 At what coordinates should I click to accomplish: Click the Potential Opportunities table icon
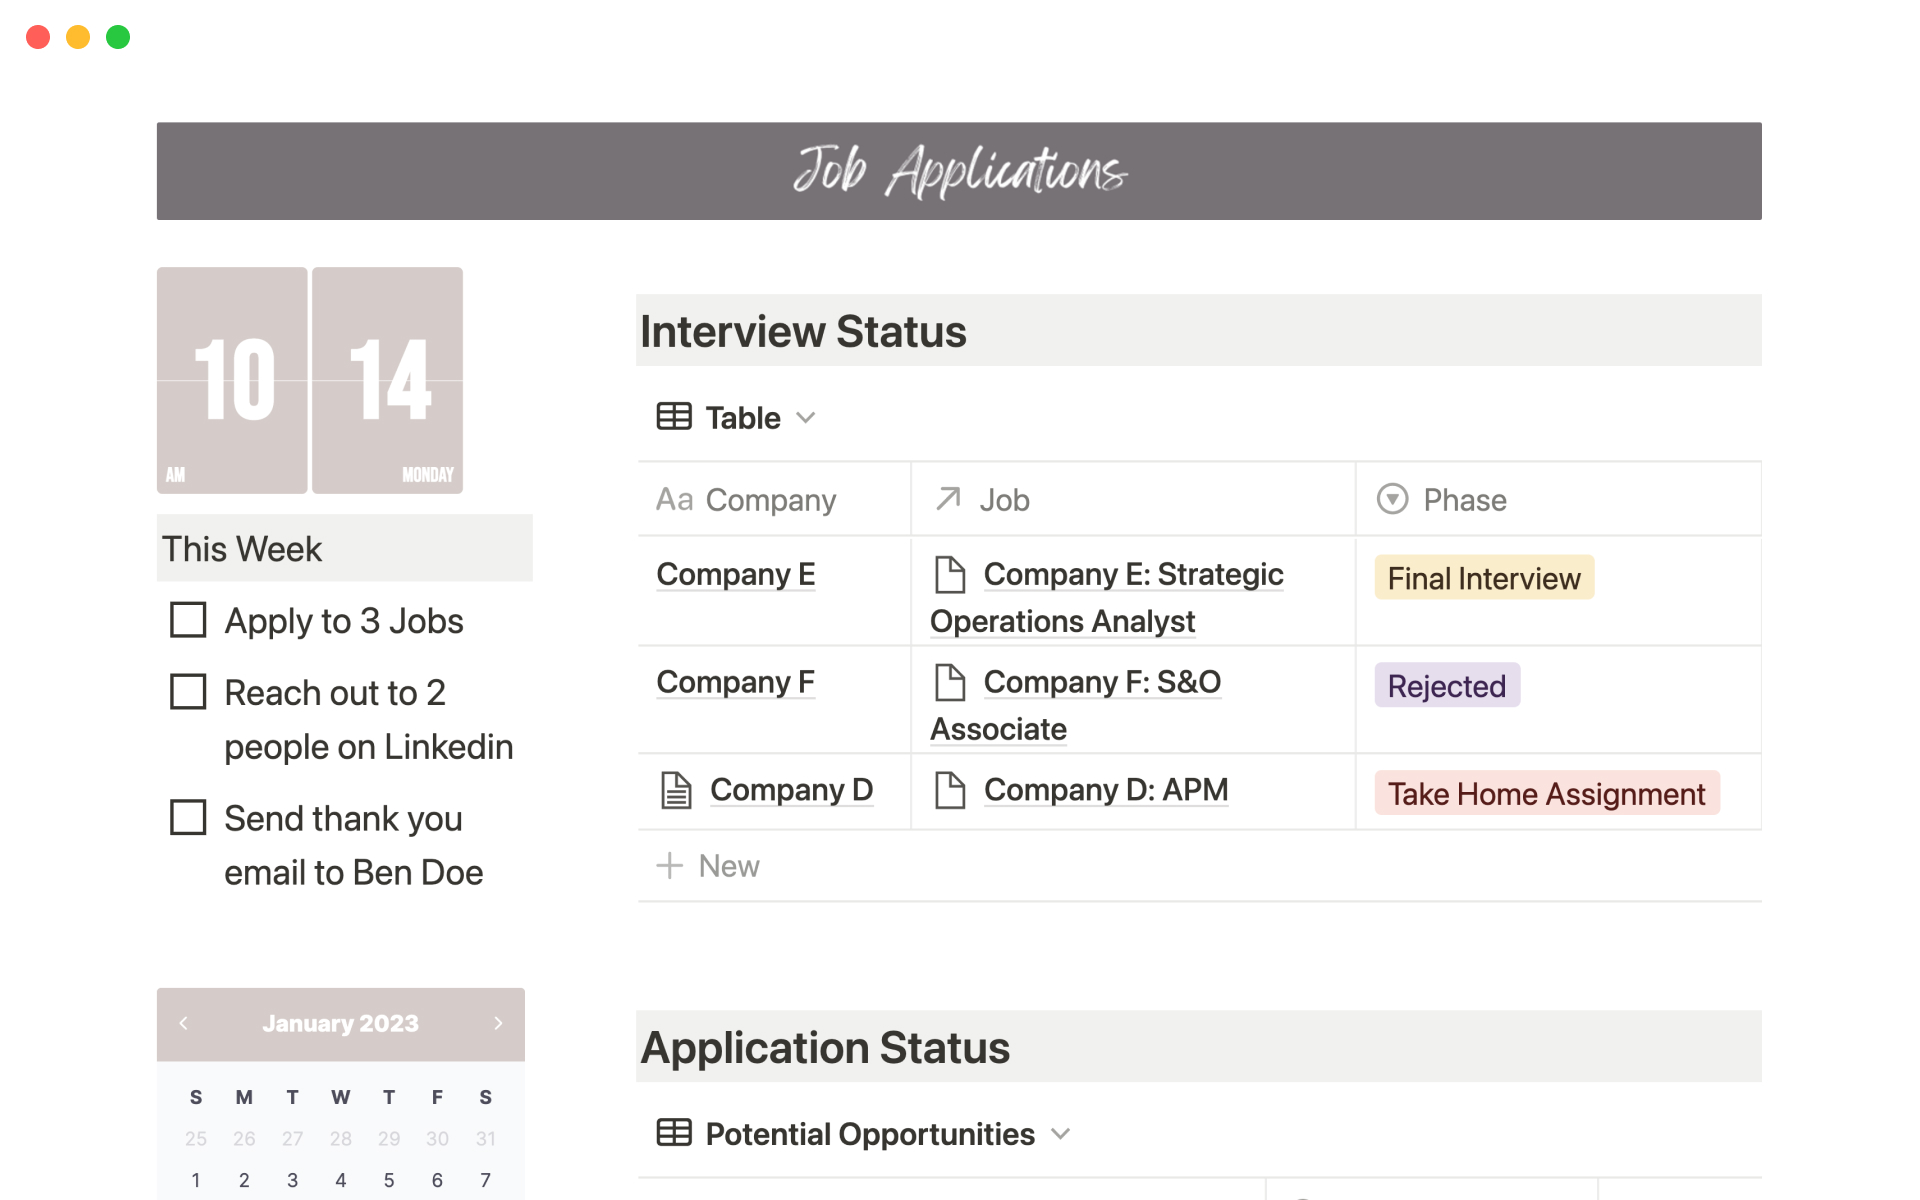coord(673,1133)
